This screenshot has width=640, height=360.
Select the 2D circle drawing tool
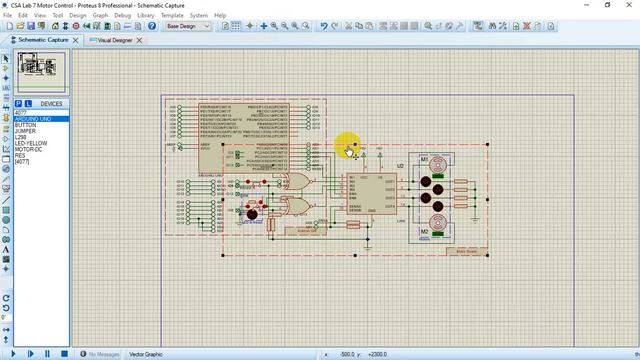[6, 220]
